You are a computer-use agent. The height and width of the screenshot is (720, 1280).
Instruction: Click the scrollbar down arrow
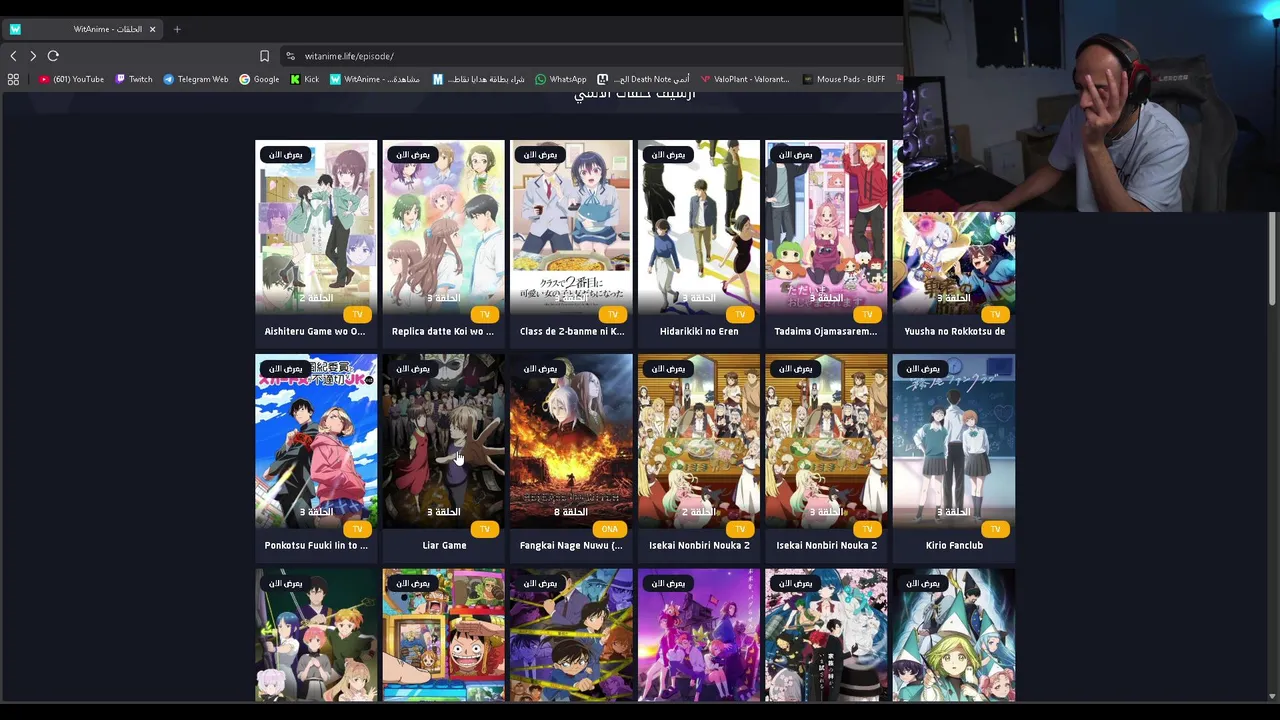(x=1272, y=696)
